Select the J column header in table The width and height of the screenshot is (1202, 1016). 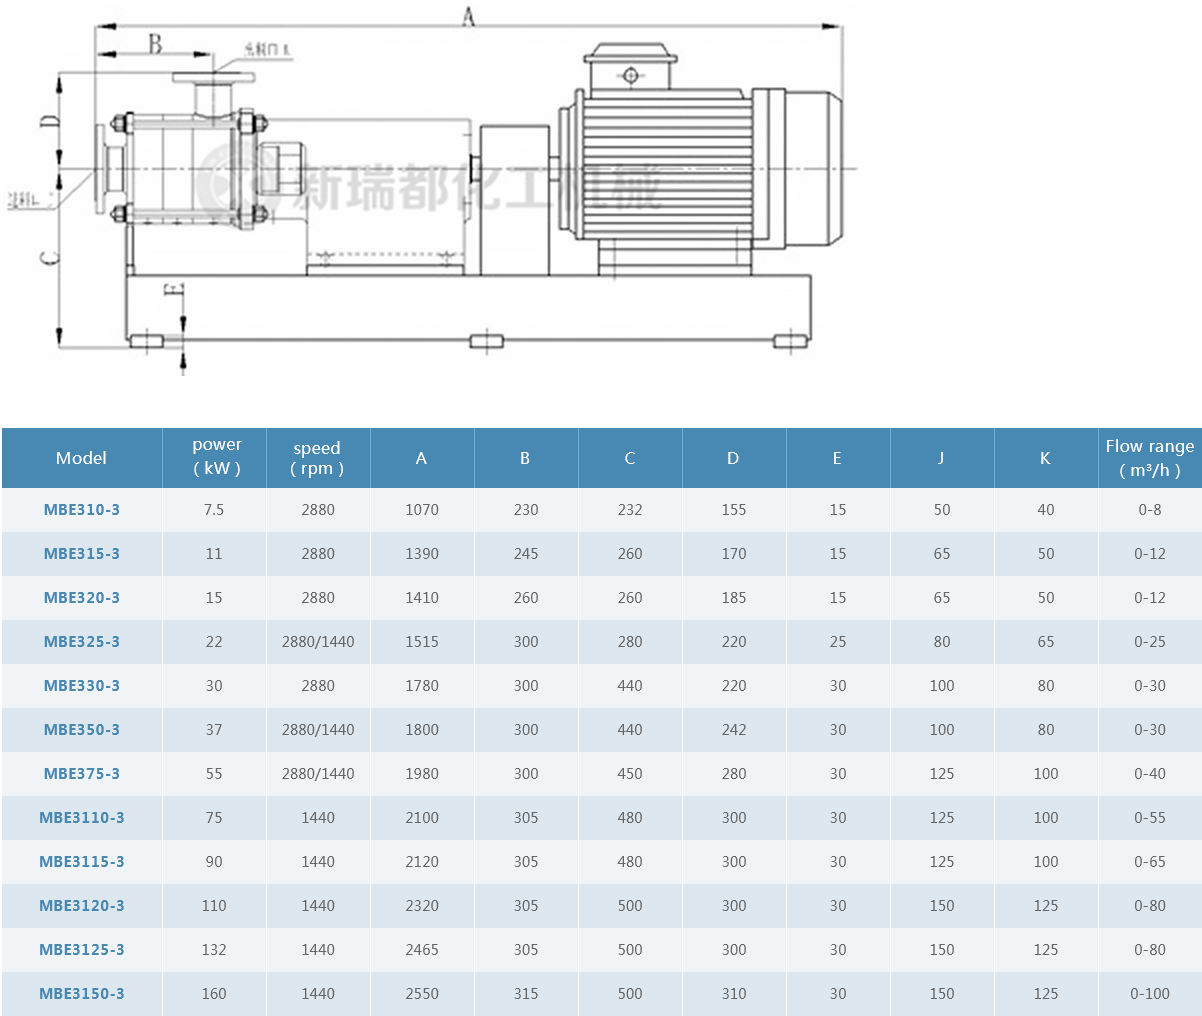click(x=941, y=458)
